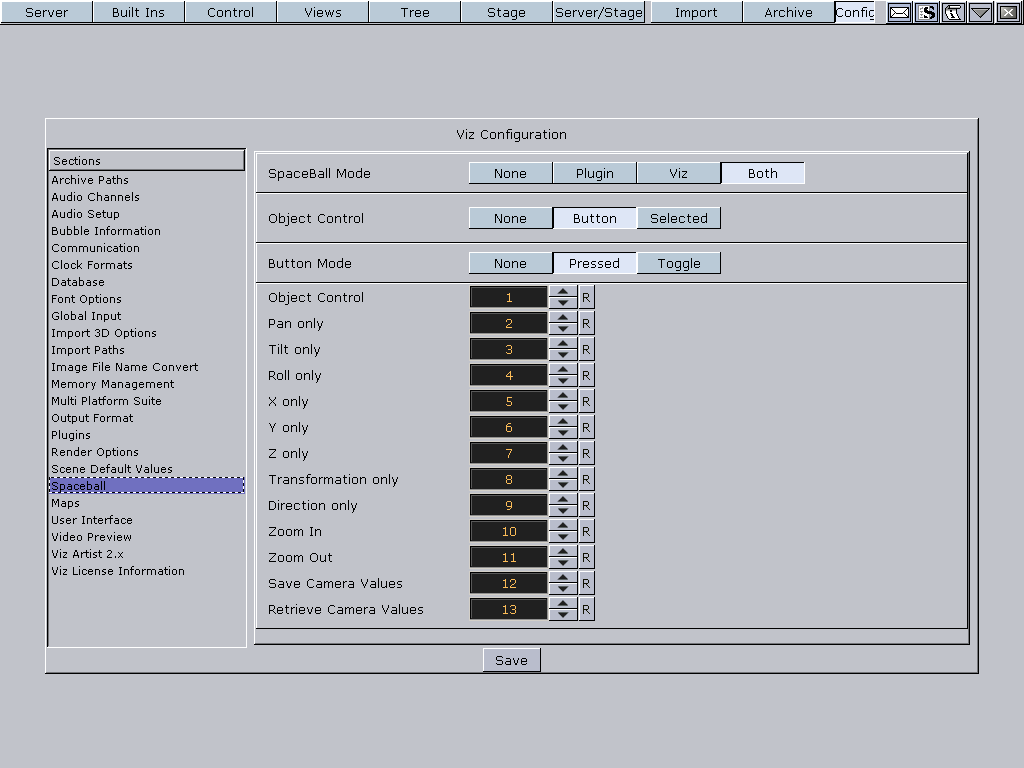Open the envelope message icon

coord(900,12)
